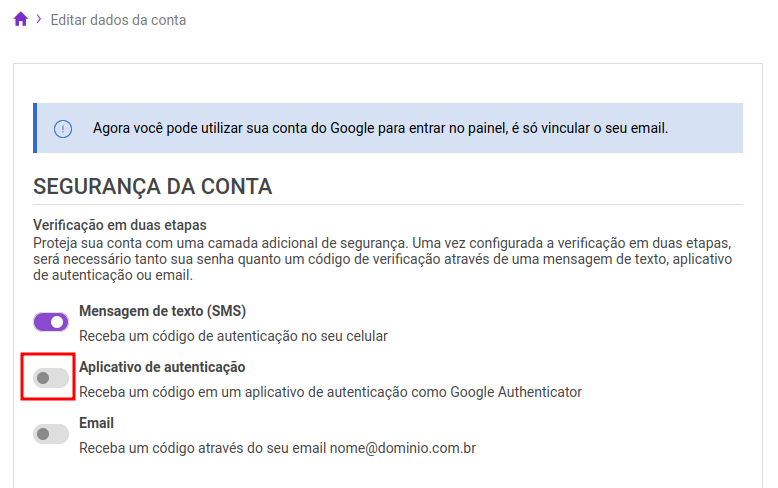Click the Verificação em duas etapas subtitle
This screenshot has height=488, width=778.
(x=120, y=225)
